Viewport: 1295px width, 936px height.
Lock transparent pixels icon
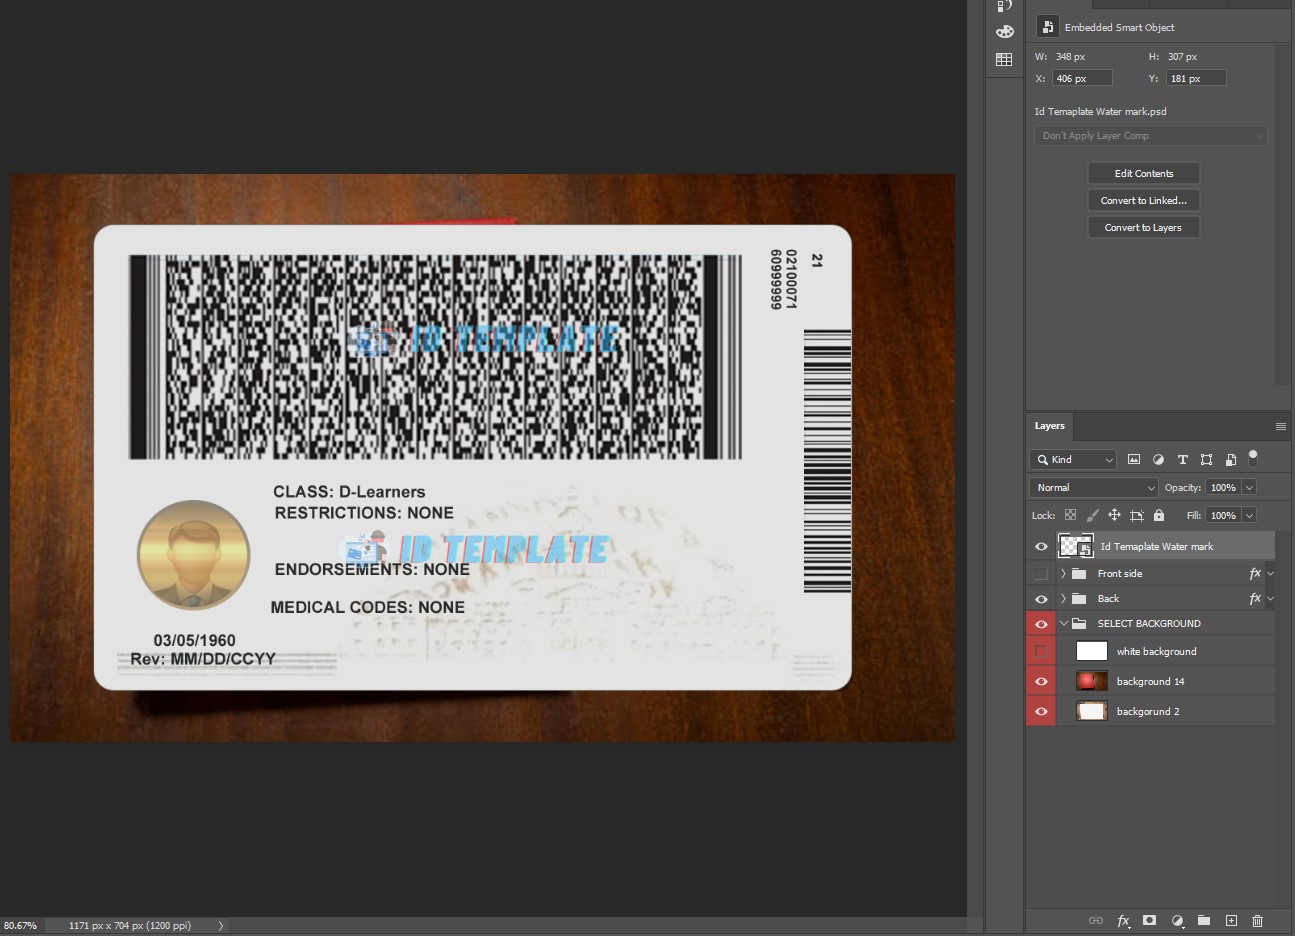click(x=1070, y=515)
